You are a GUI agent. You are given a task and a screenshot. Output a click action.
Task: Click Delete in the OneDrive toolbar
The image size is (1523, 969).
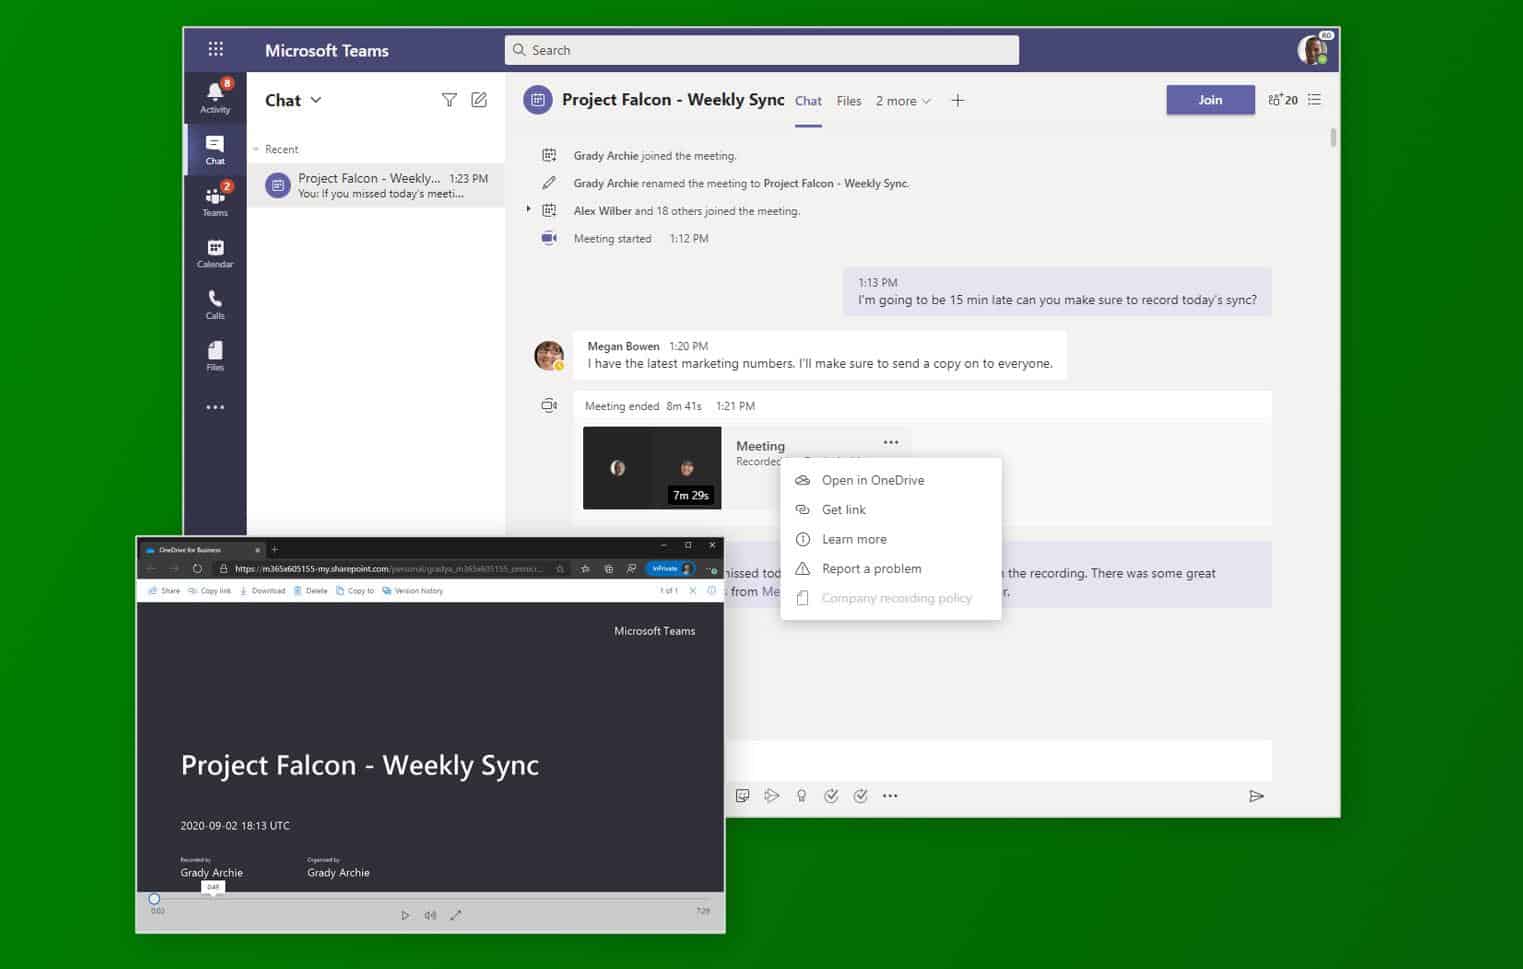click(x=310, y=591)
